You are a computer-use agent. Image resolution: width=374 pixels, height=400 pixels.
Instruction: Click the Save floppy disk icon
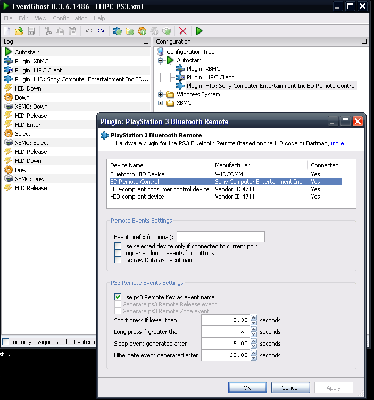coord(31,31)
